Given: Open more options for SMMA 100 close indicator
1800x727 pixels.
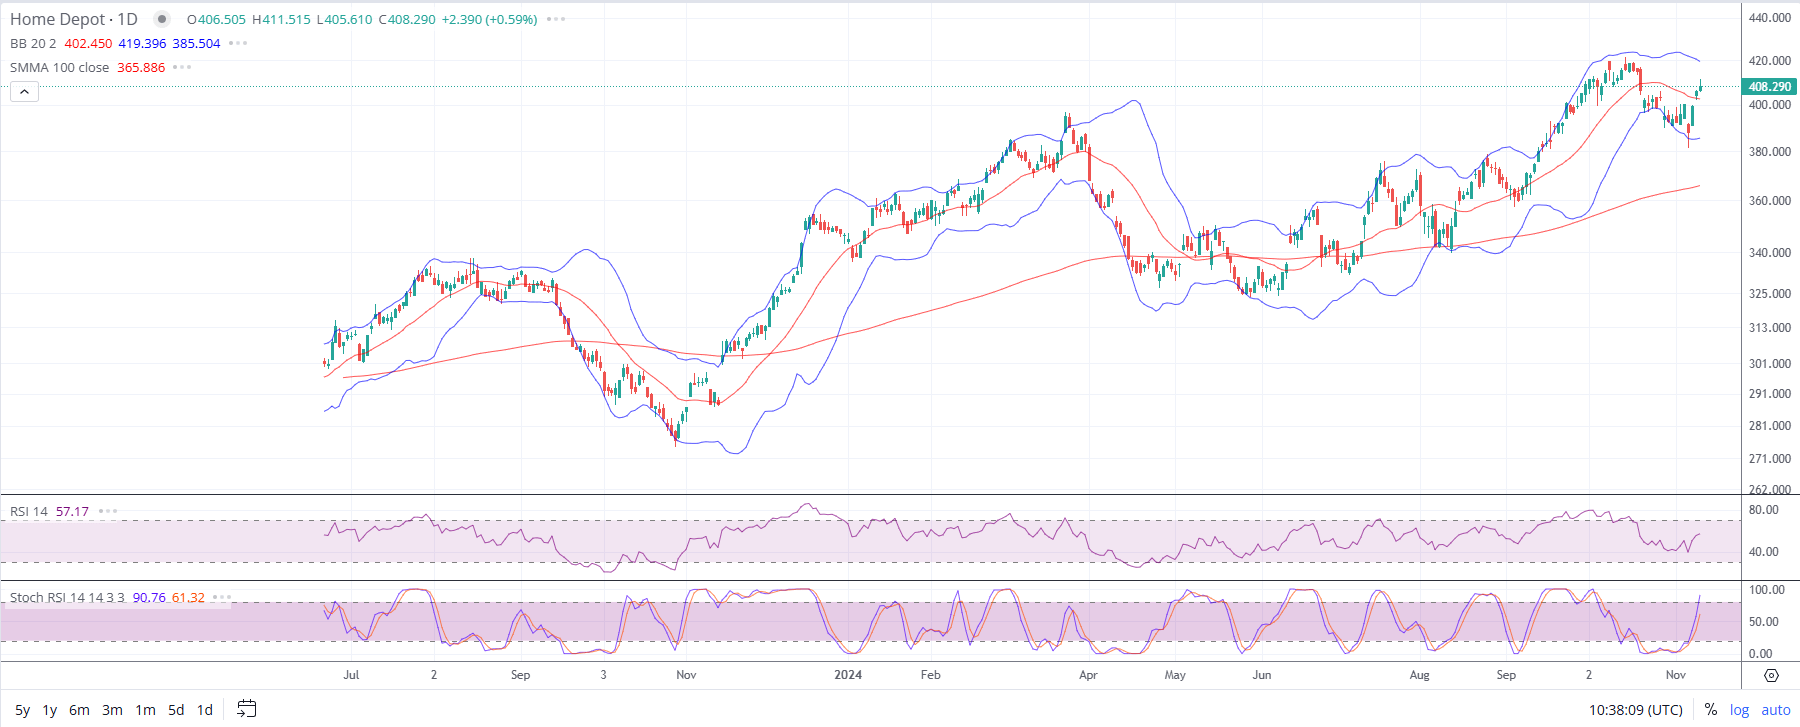Looking at the screenshot, I should click(182, 67).
